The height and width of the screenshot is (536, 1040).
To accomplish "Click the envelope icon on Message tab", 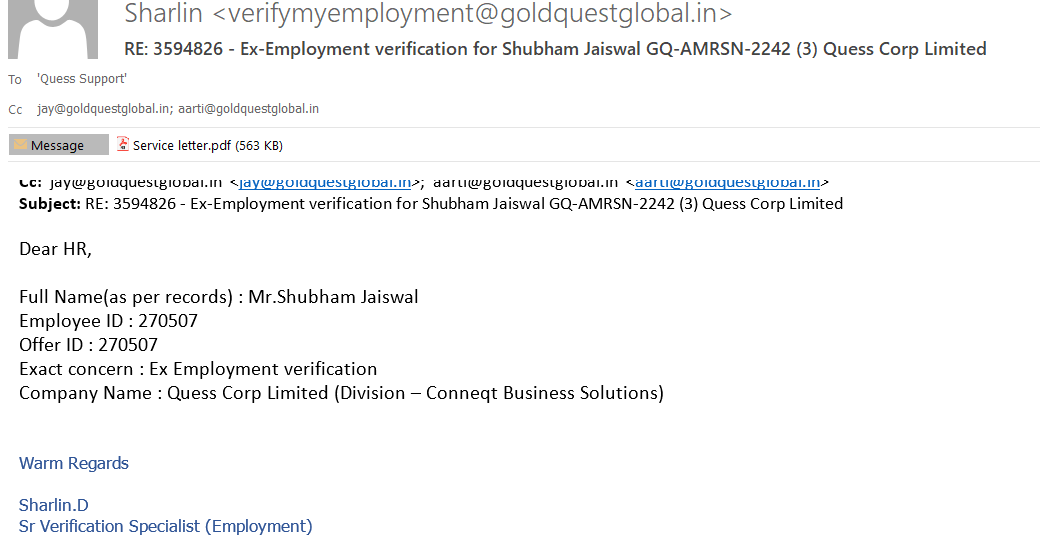I will click(20, 145).
